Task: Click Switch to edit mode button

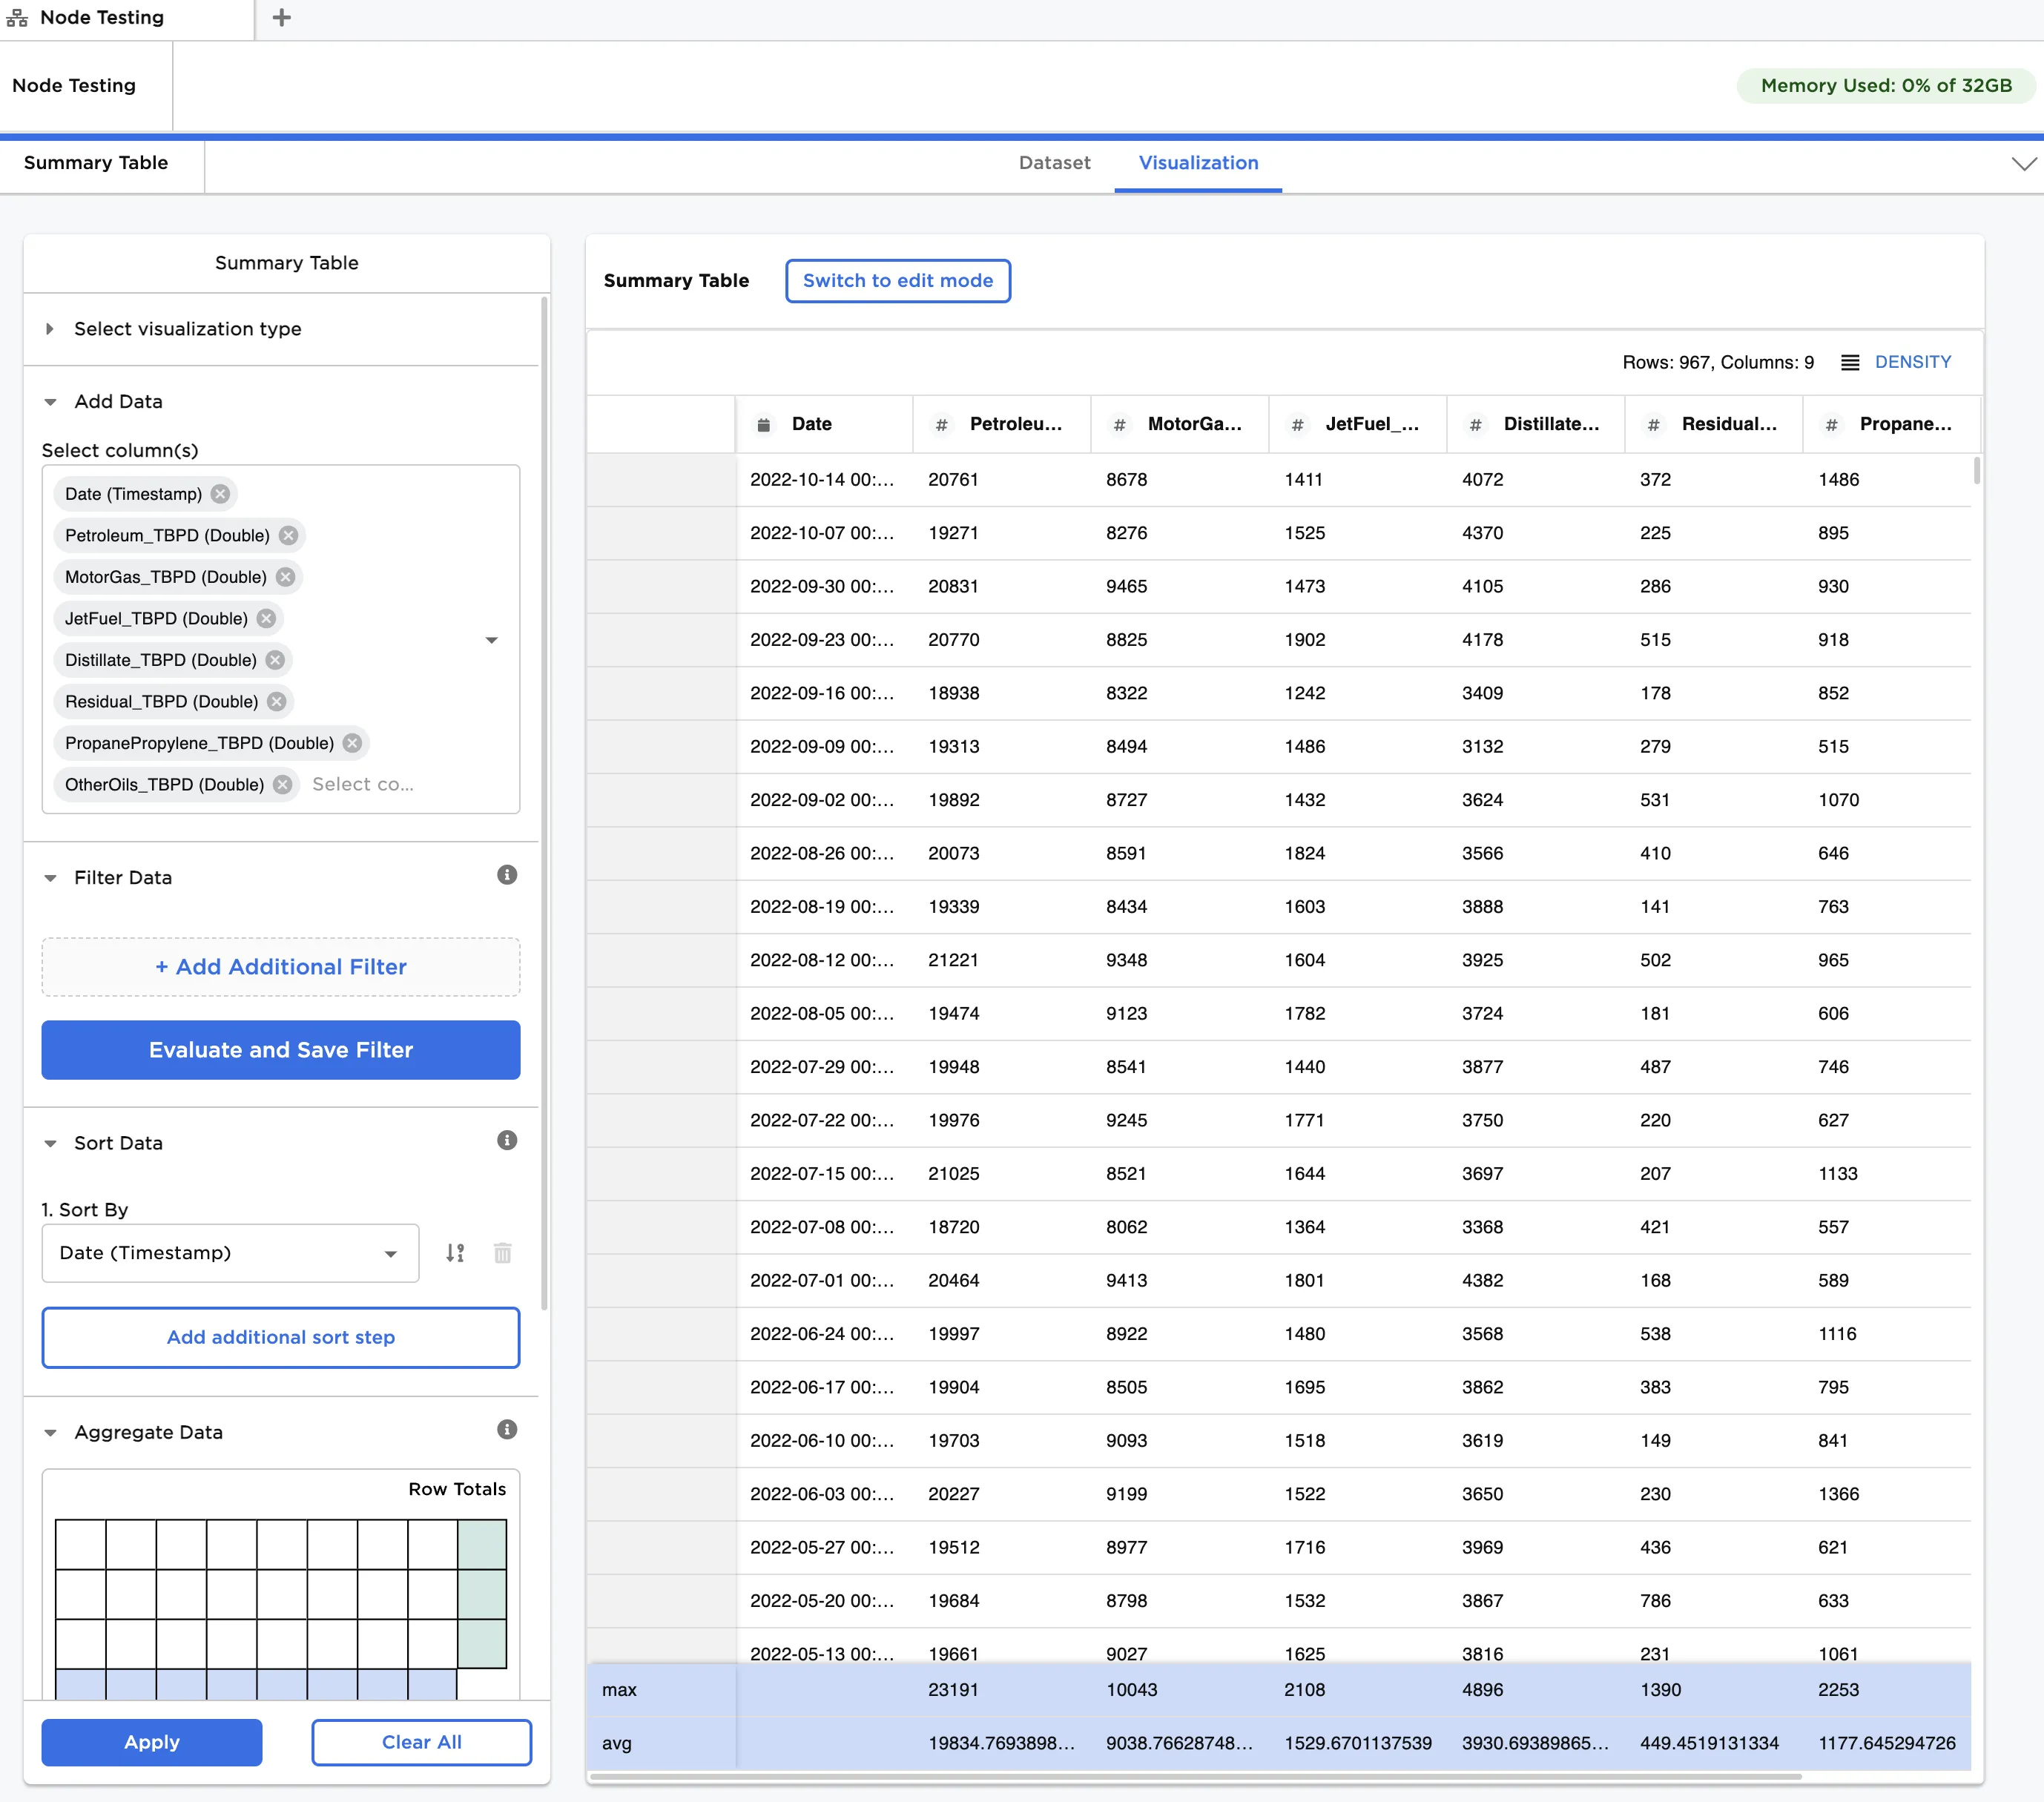Action: (897, 281)
